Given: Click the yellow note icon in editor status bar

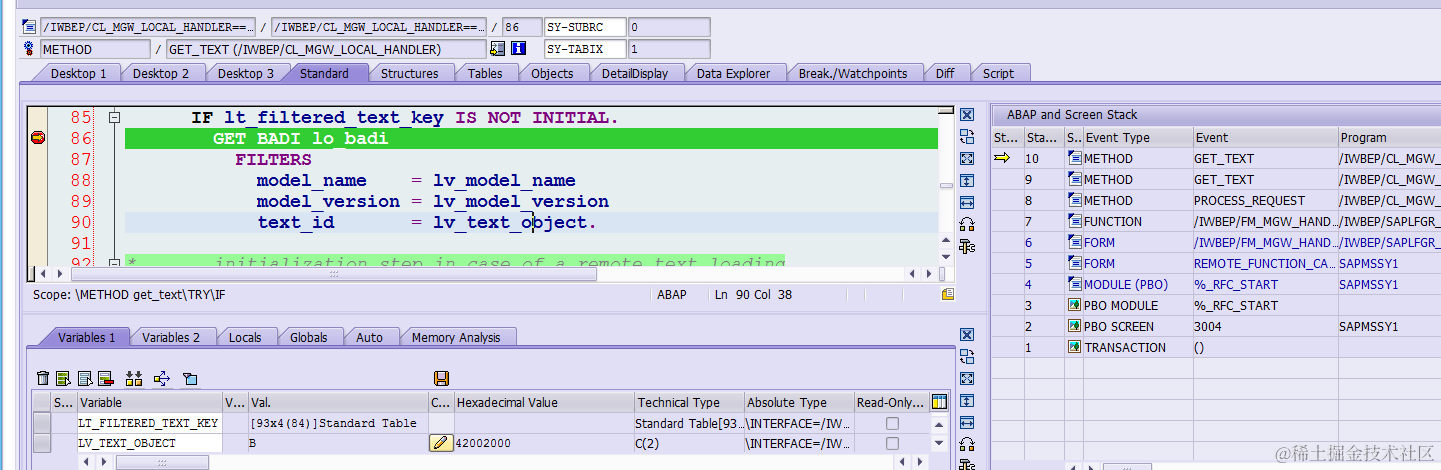Looking at the screenshot, I should [947, 294].
